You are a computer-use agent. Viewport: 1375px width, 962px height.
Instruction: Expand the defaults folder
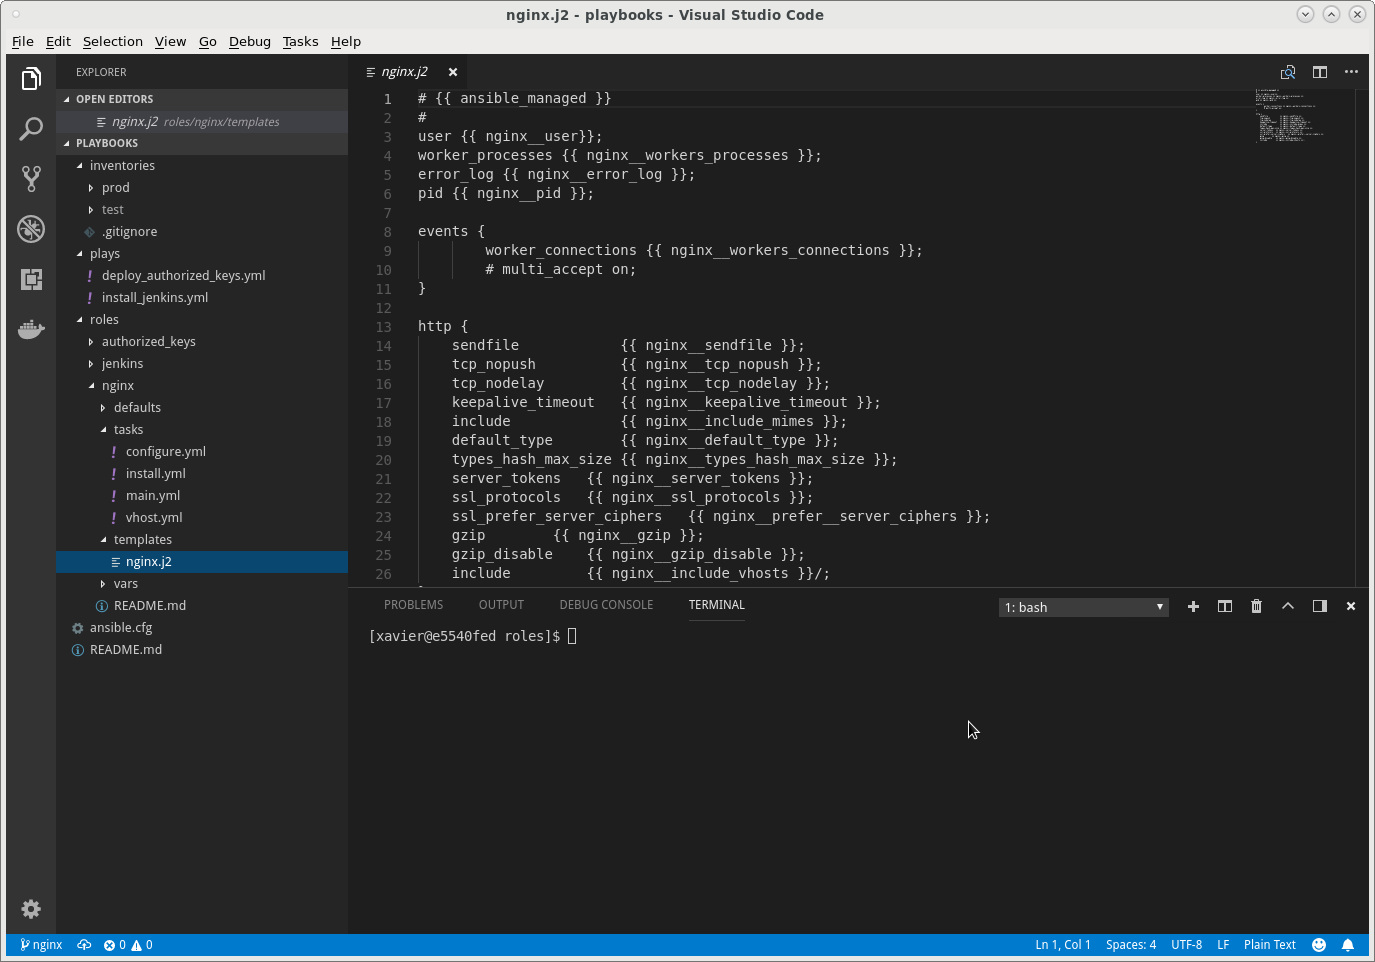(202, 408)
